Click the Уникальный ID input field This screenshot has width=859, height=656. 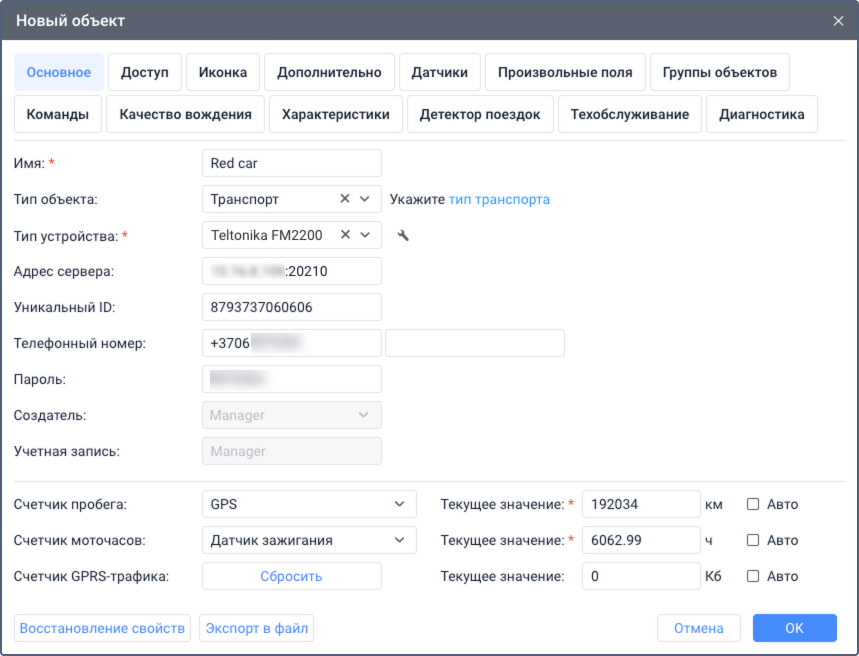point(291,307)
